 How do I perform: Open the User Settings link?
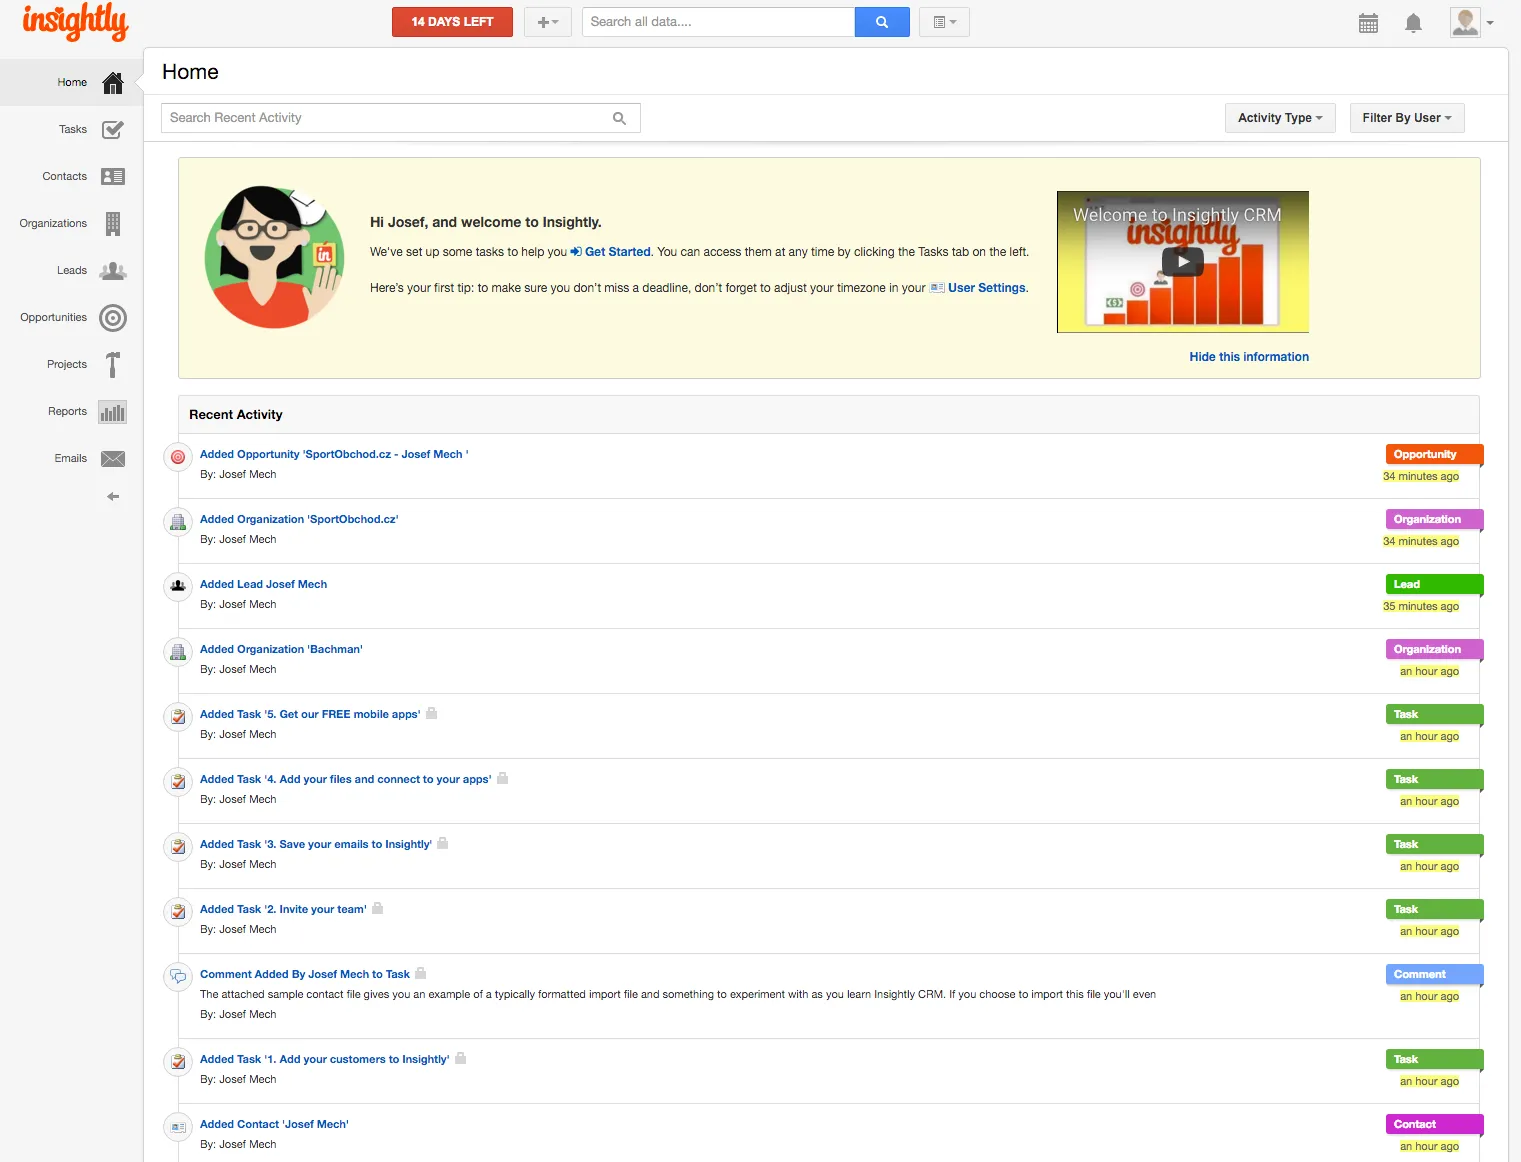point(979,288)
